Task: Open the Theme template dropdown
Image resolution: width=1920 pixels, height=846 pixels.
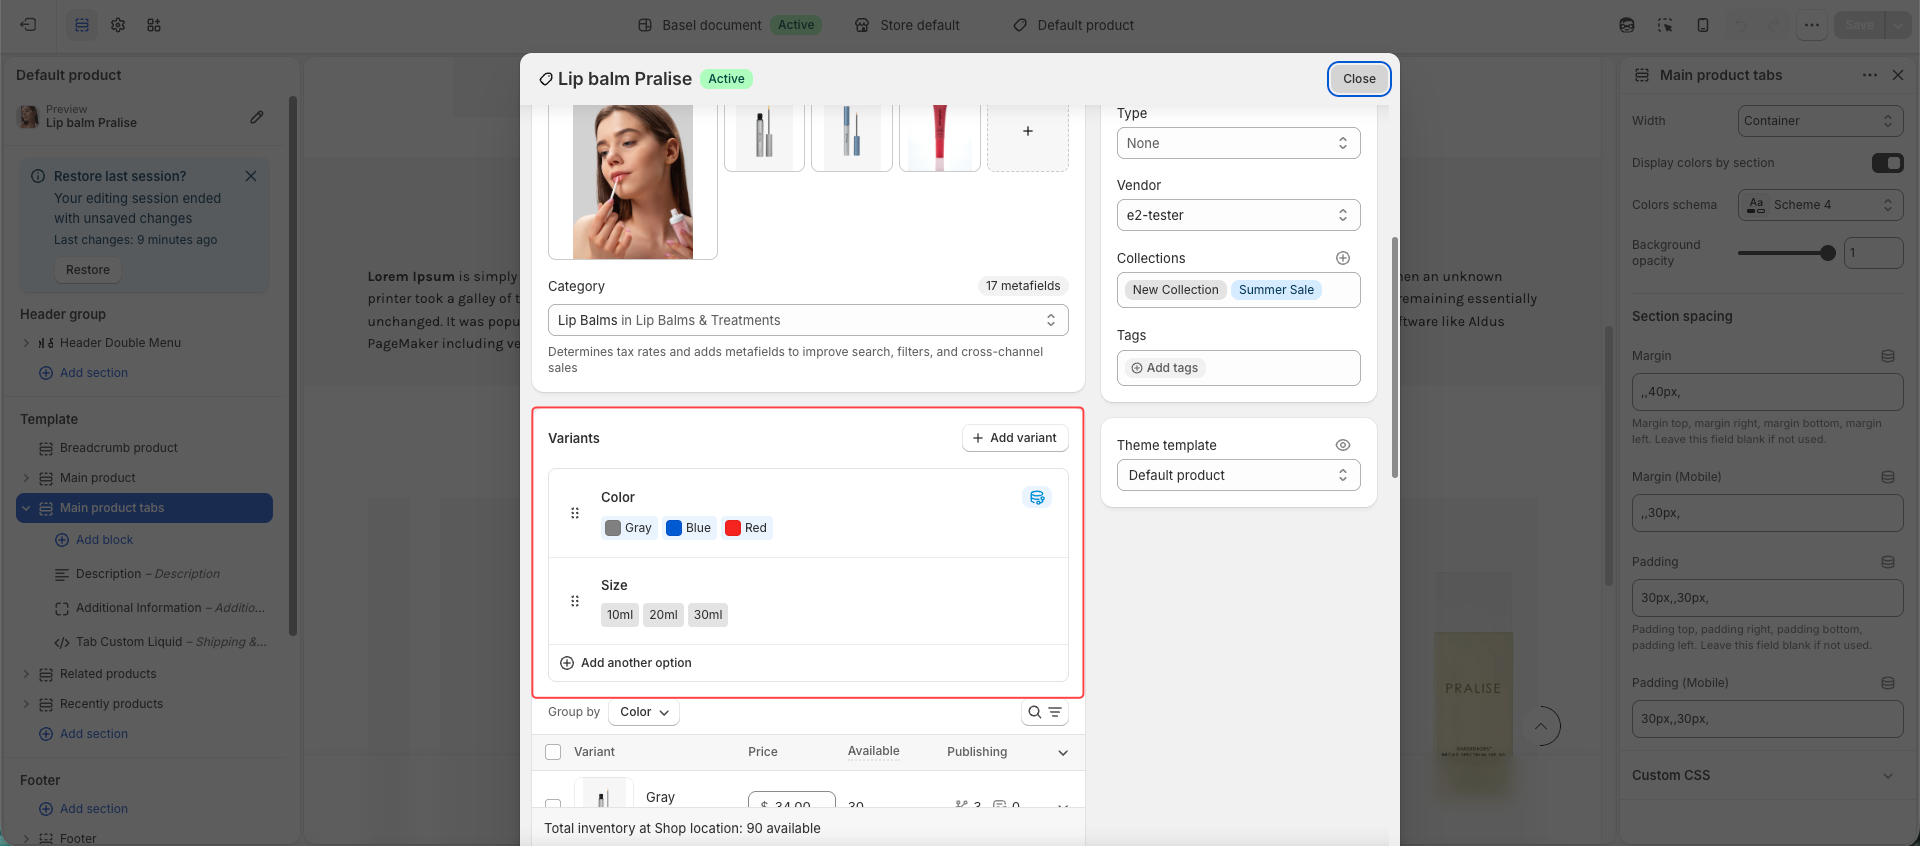Action: (1238, 475)
